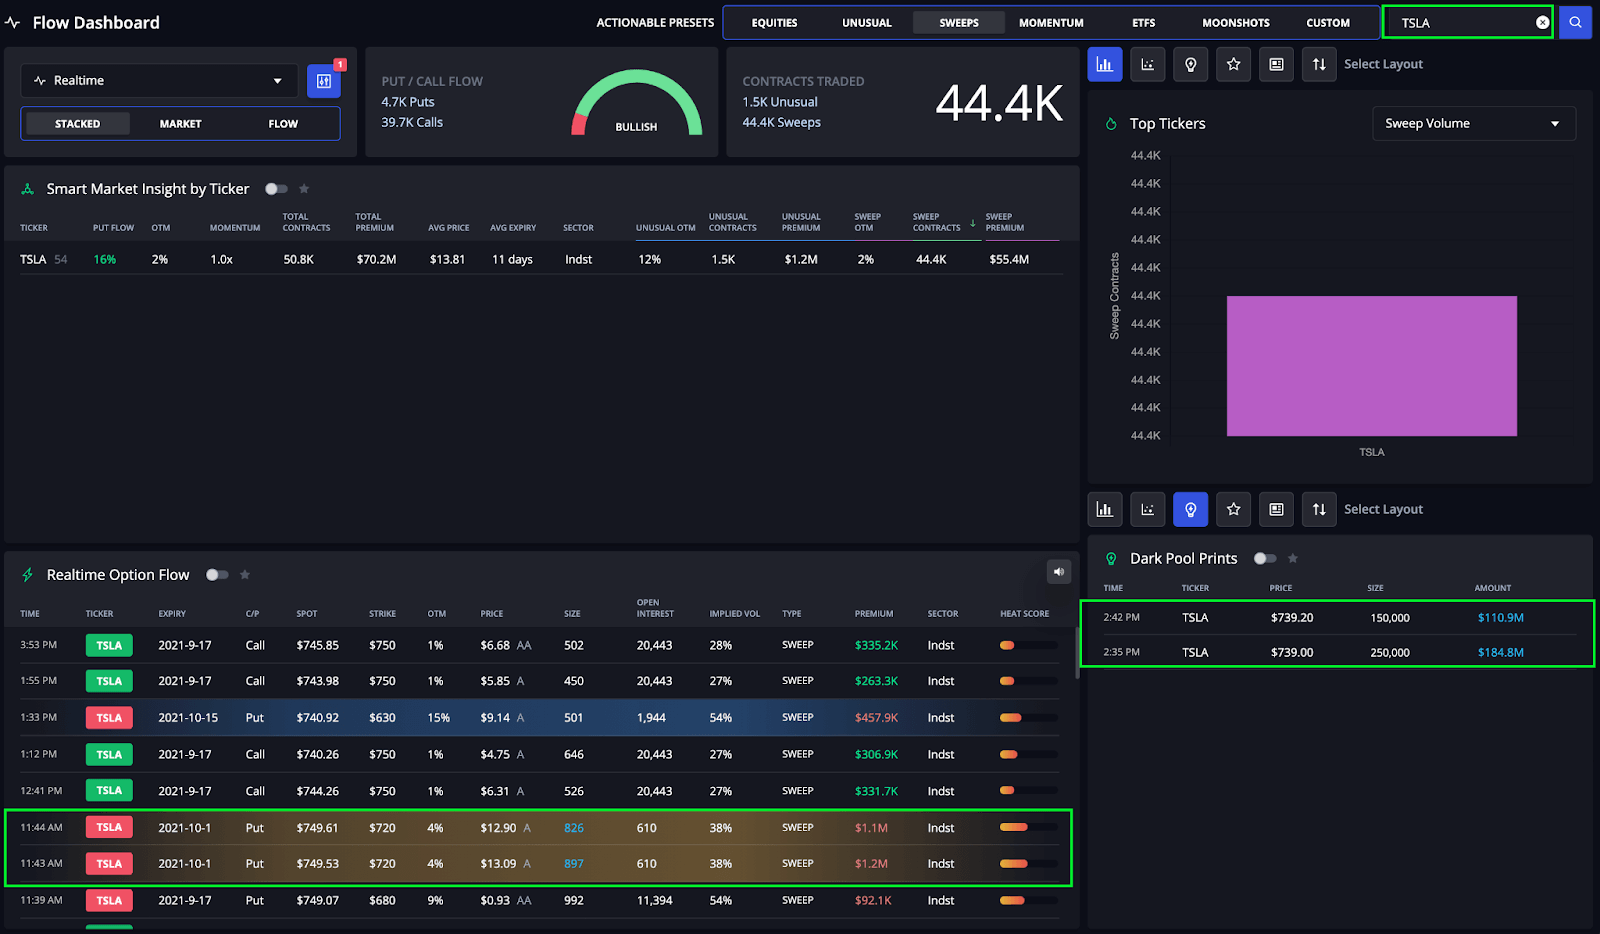Click the Smart Market Insight network icon
This screenshot has height=934, width=1600.
pos(28,189)
